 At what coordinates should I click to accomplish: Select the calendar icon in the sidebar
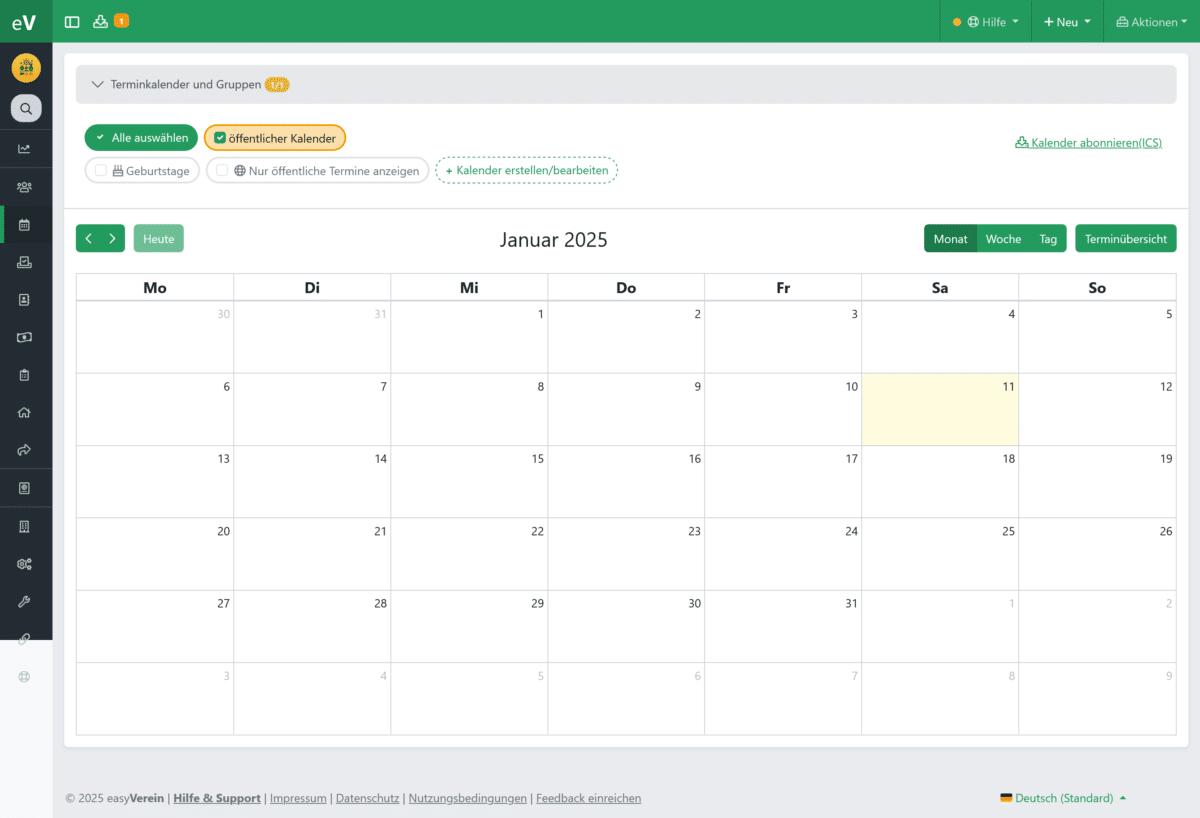click(25, 225)
